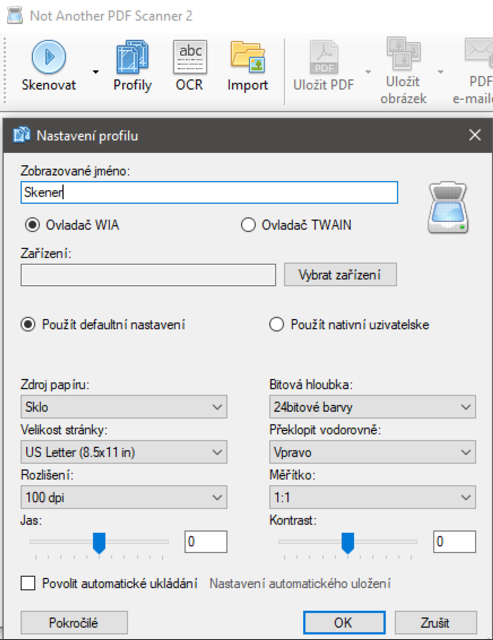Viewport: 493px width, 640px height.
Task: Select the Ovladač TWAIN radio button
Action: pos(248,225)
